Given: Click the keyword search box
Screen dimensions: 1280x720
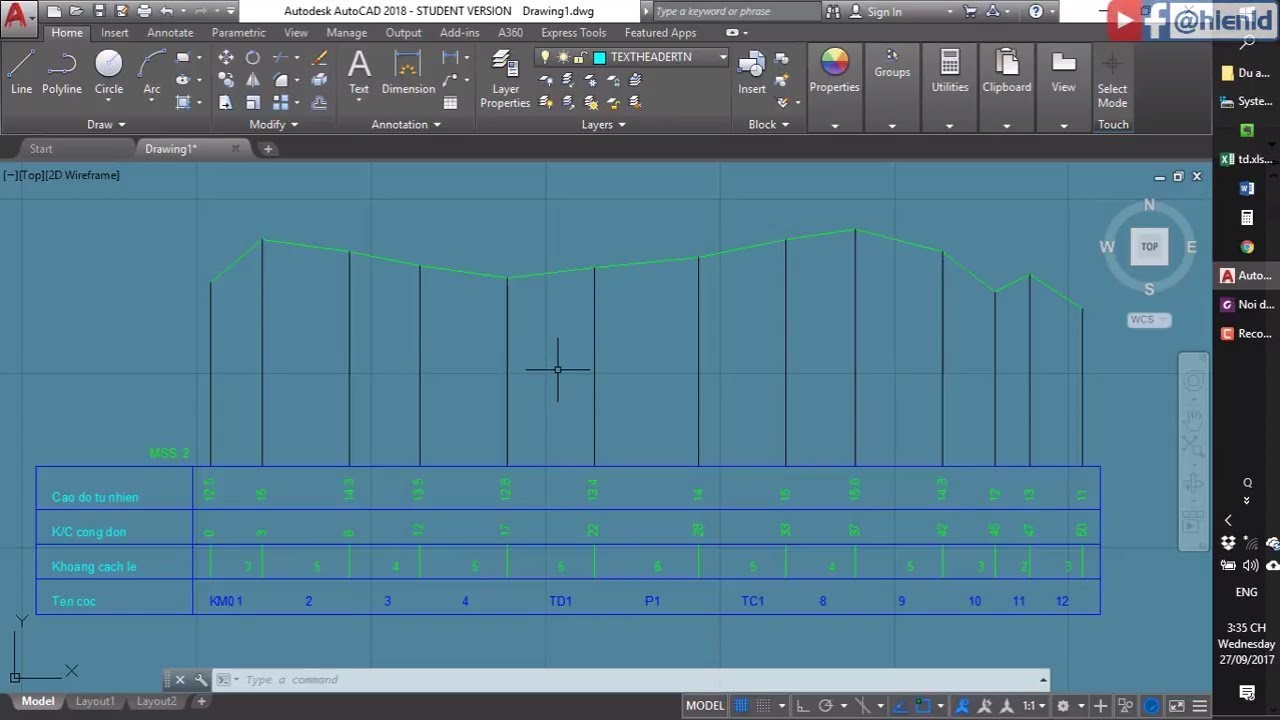Looking at the screenshot, I should (x=736, y=12).
